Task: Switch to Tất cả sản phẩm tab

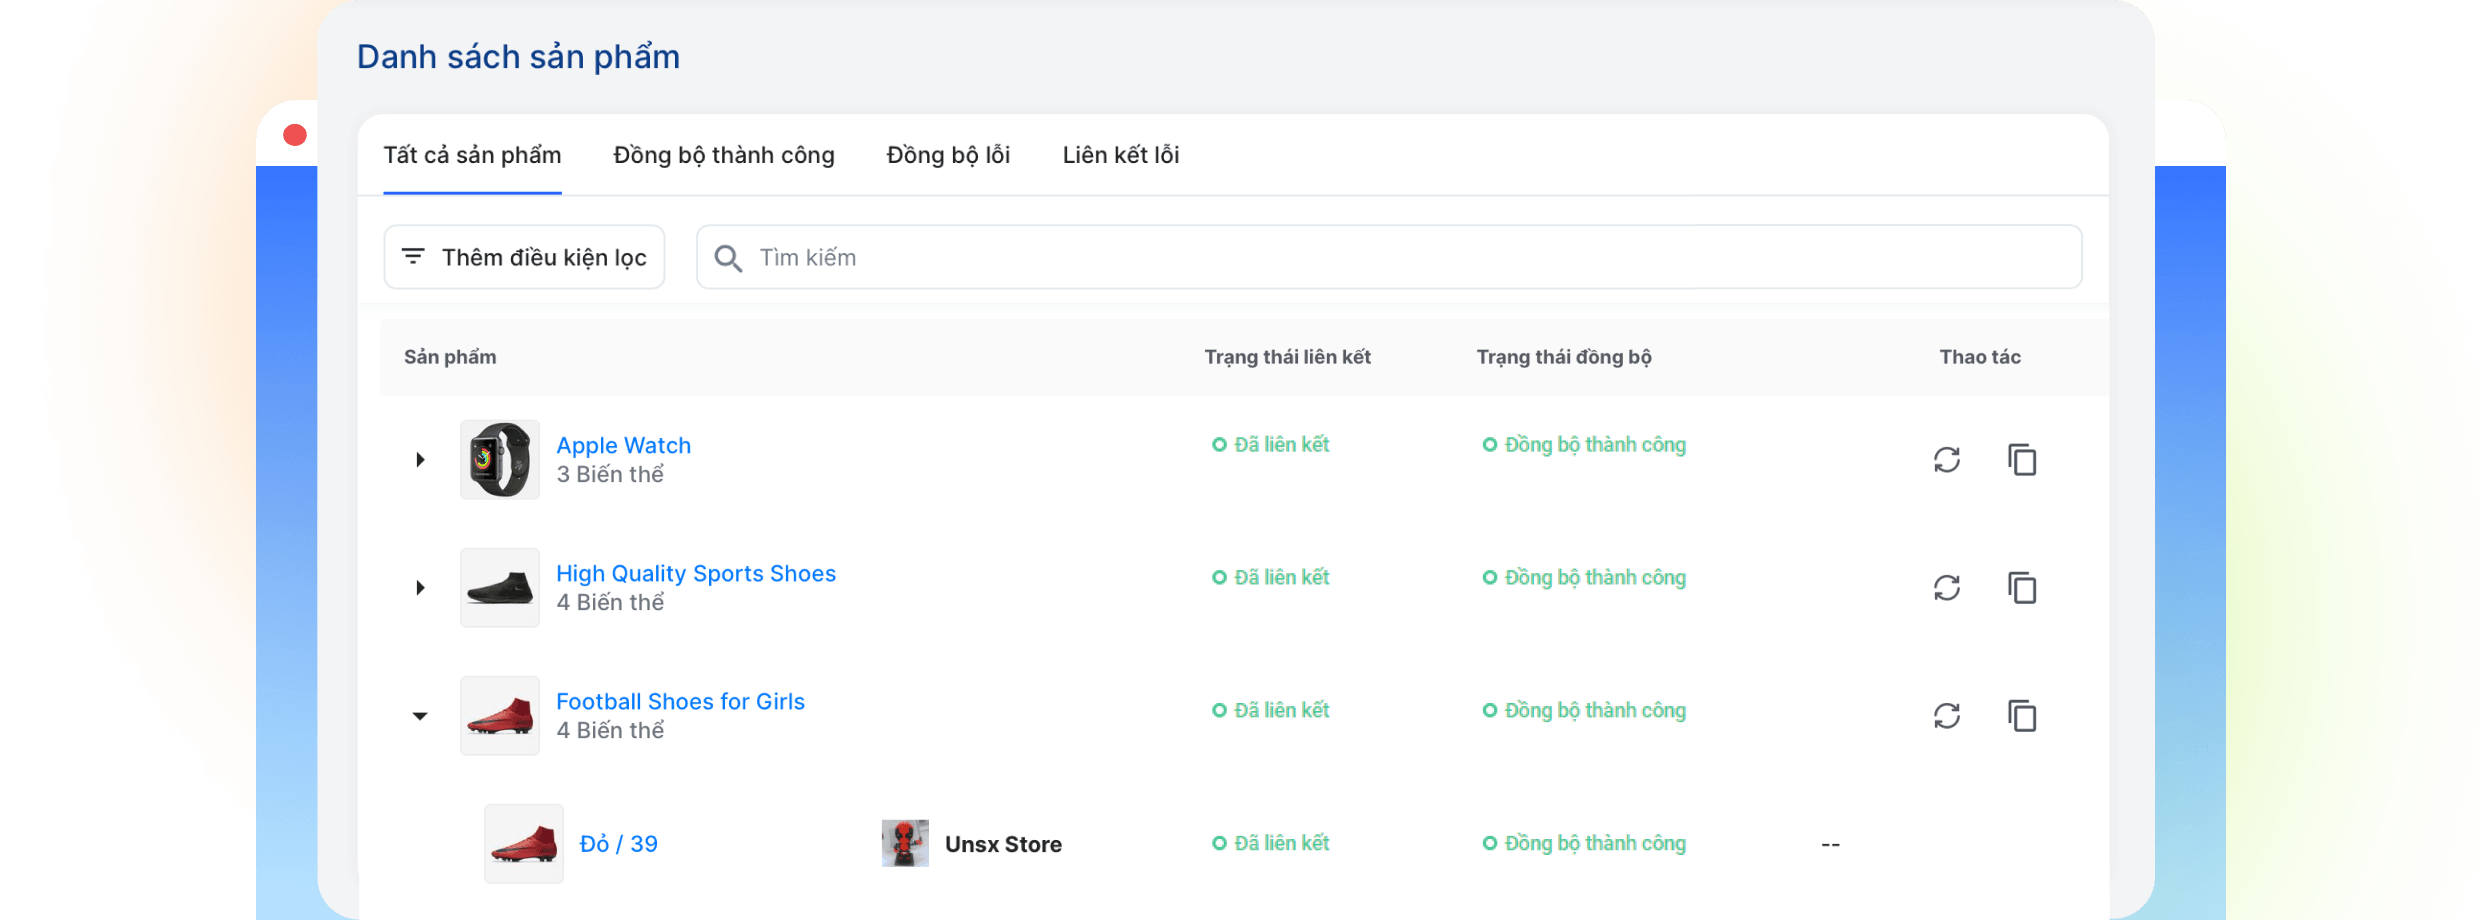Action: tap(472, 155)
